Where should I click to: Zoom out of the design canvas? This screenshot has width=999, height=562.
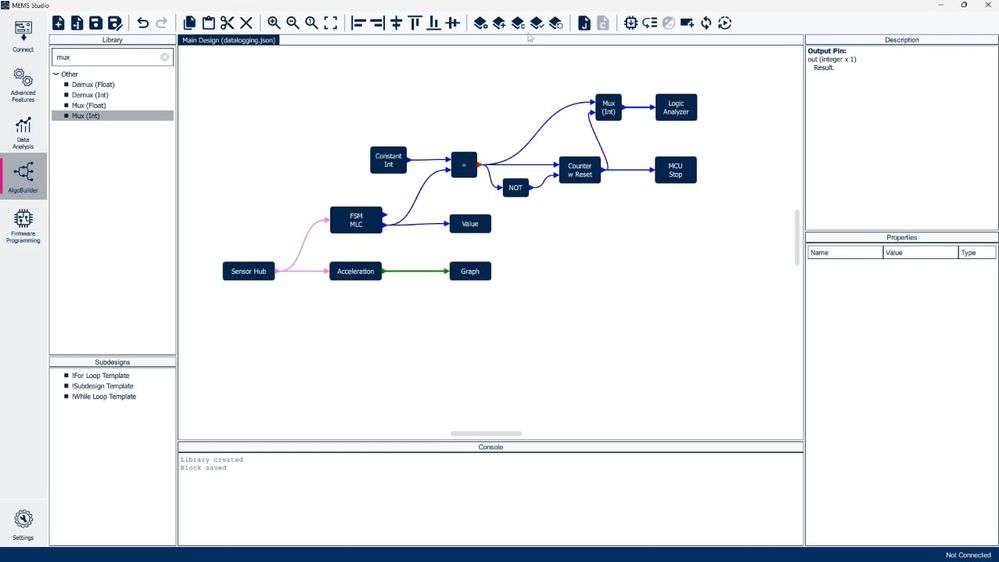click(x=292, y=23)
